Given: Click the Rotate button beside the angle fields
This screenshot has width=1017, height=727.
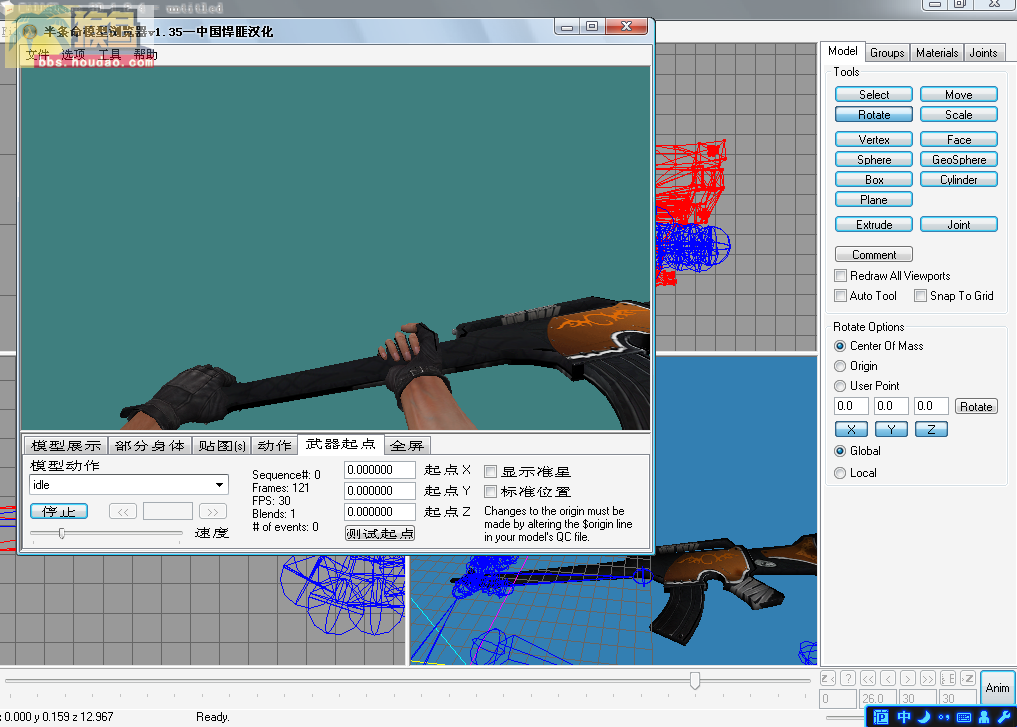Looking at the screenshot, I should (x=976, y=407).
